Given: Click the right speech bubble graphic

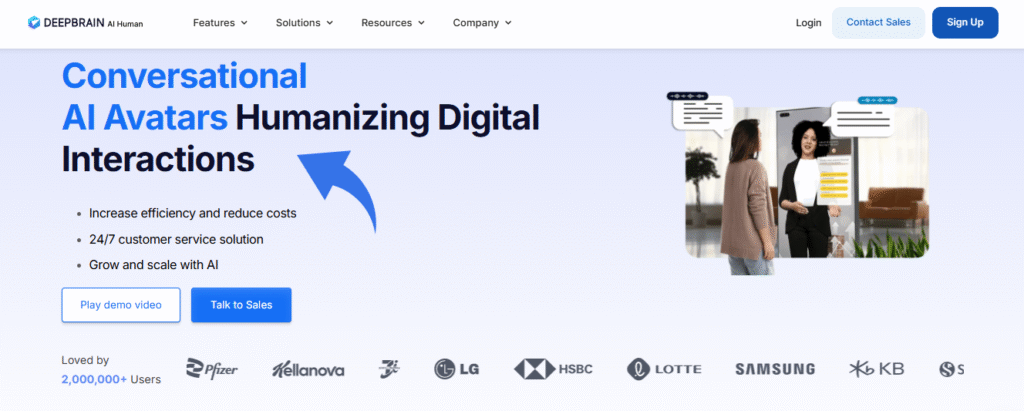Looking at the screenshot, I should pos(859,117).
